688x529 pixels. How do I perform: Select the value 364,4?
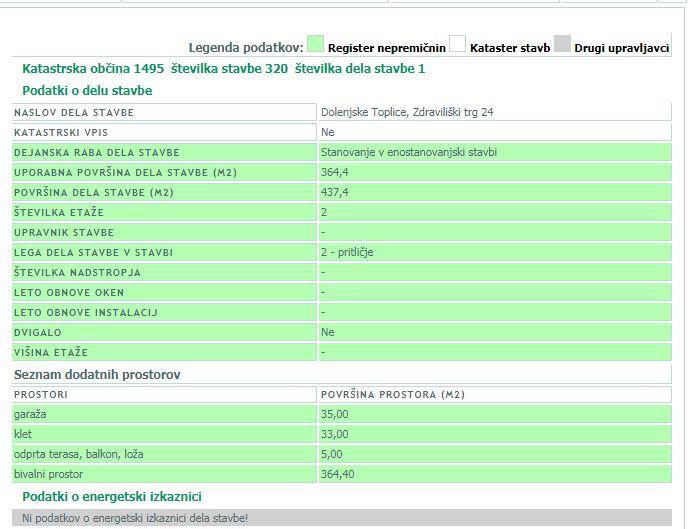pyautogui.click(x=334, y=172)
